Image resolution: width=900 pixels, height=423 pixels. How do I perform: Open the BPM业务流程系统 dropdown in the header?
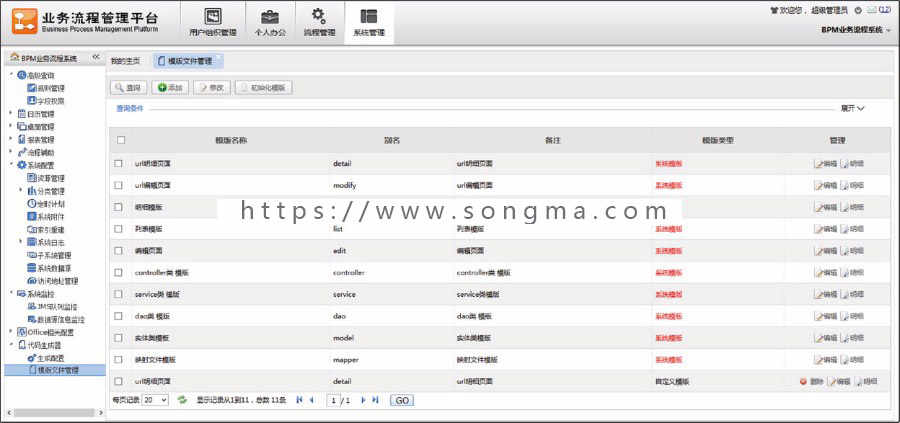pos(856,29)
